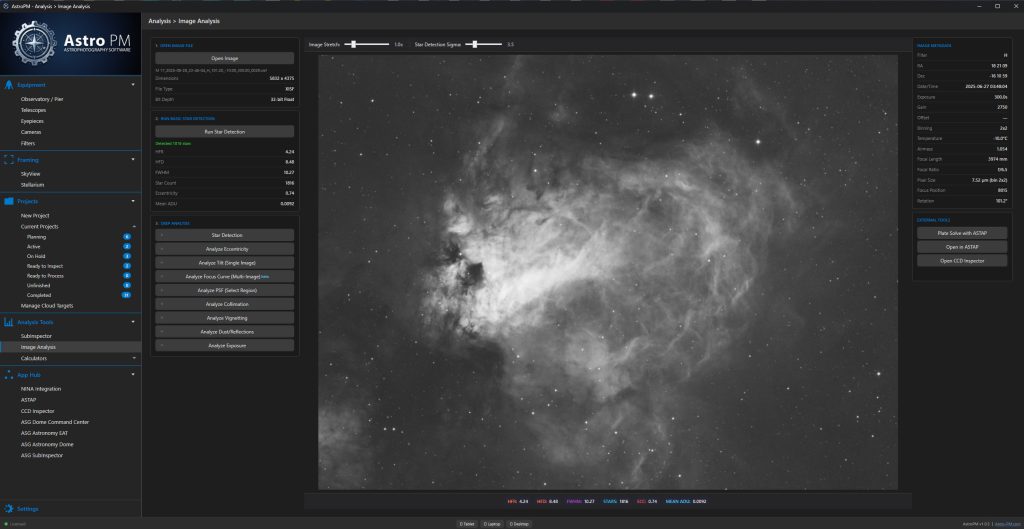The image size is (1024, 529).
Task: Click Analyze Vignetting button
Action: point(225,318)
